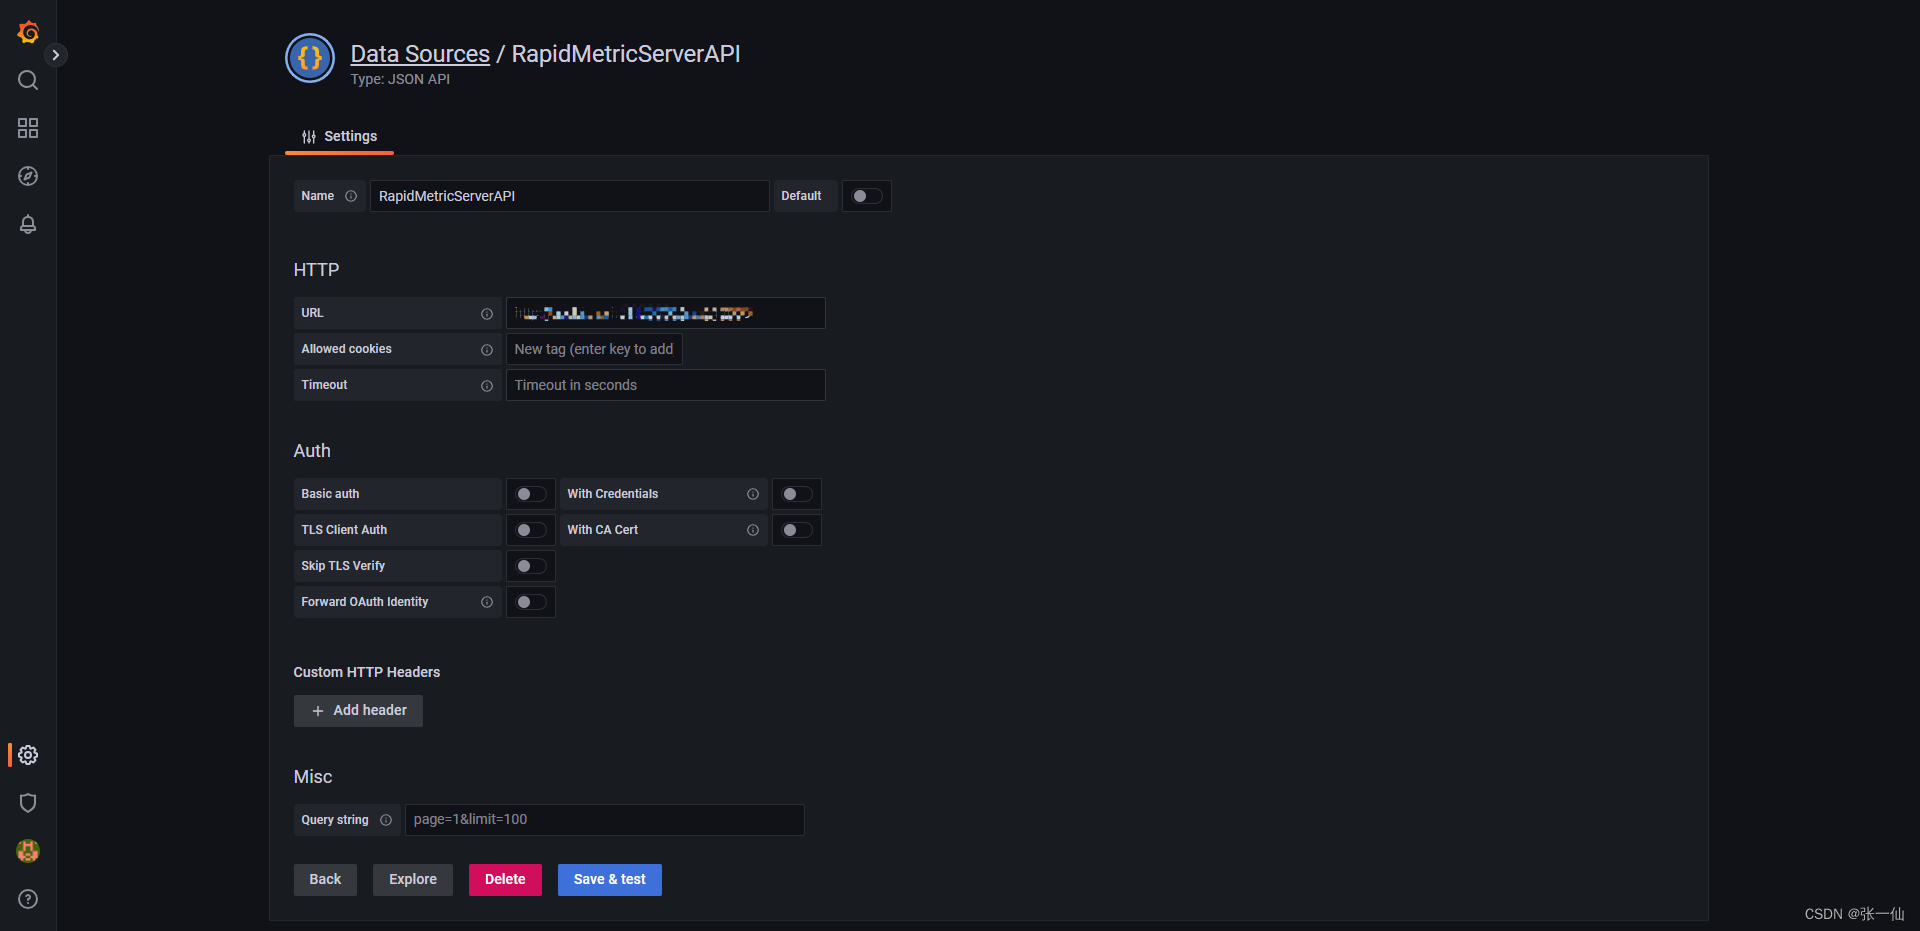
Task: Show the Query string info tooltip
Action: 388,819
